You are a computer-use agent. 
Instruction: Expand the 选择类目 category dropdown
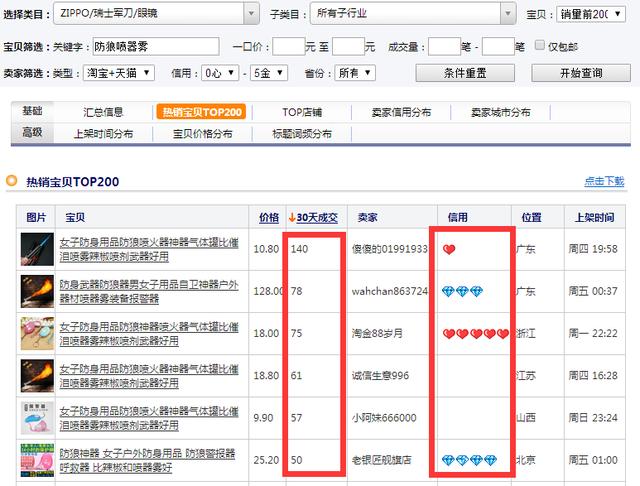coord(156,13)
